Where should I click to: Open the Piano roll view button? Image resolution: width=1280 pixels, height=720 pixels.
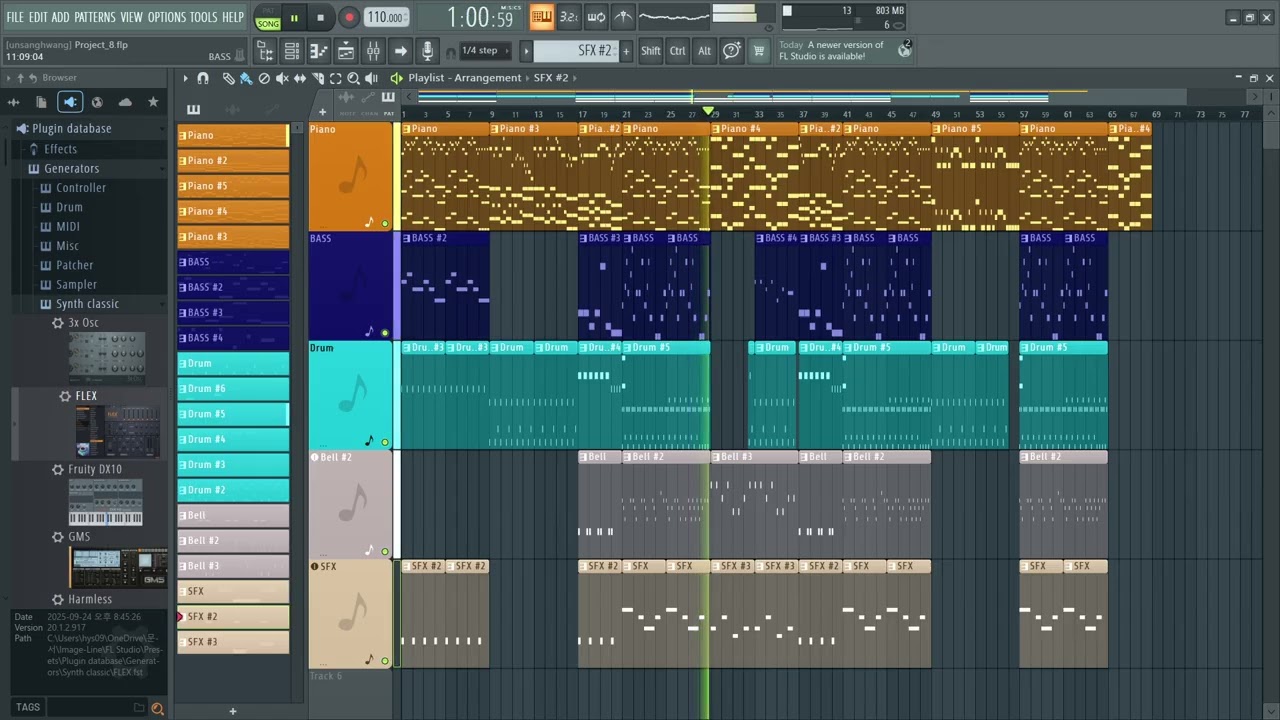319,51
